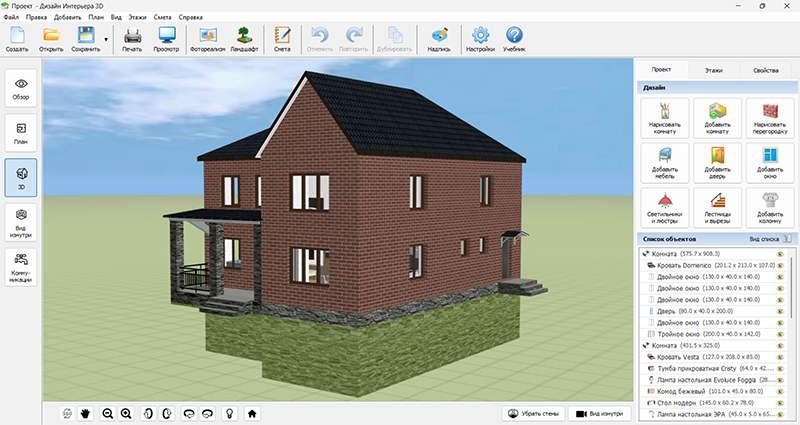Switch to Обзор overview mode

[x=21, y=88]
